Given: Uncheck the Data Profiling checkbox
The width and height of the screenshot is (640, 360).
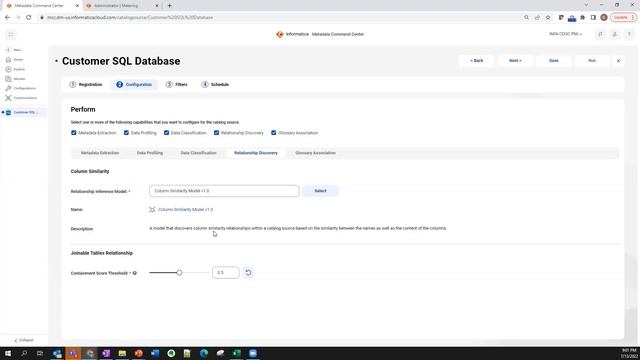Looking at the screenshot, I should 126,133.
